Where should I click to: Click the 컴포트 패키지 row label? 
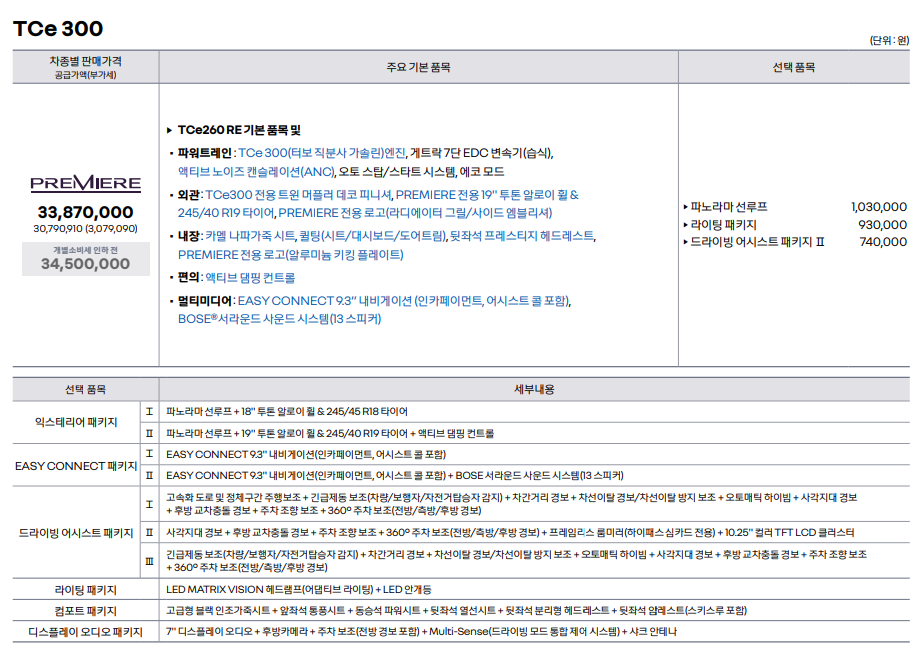[x=86, y=611]
